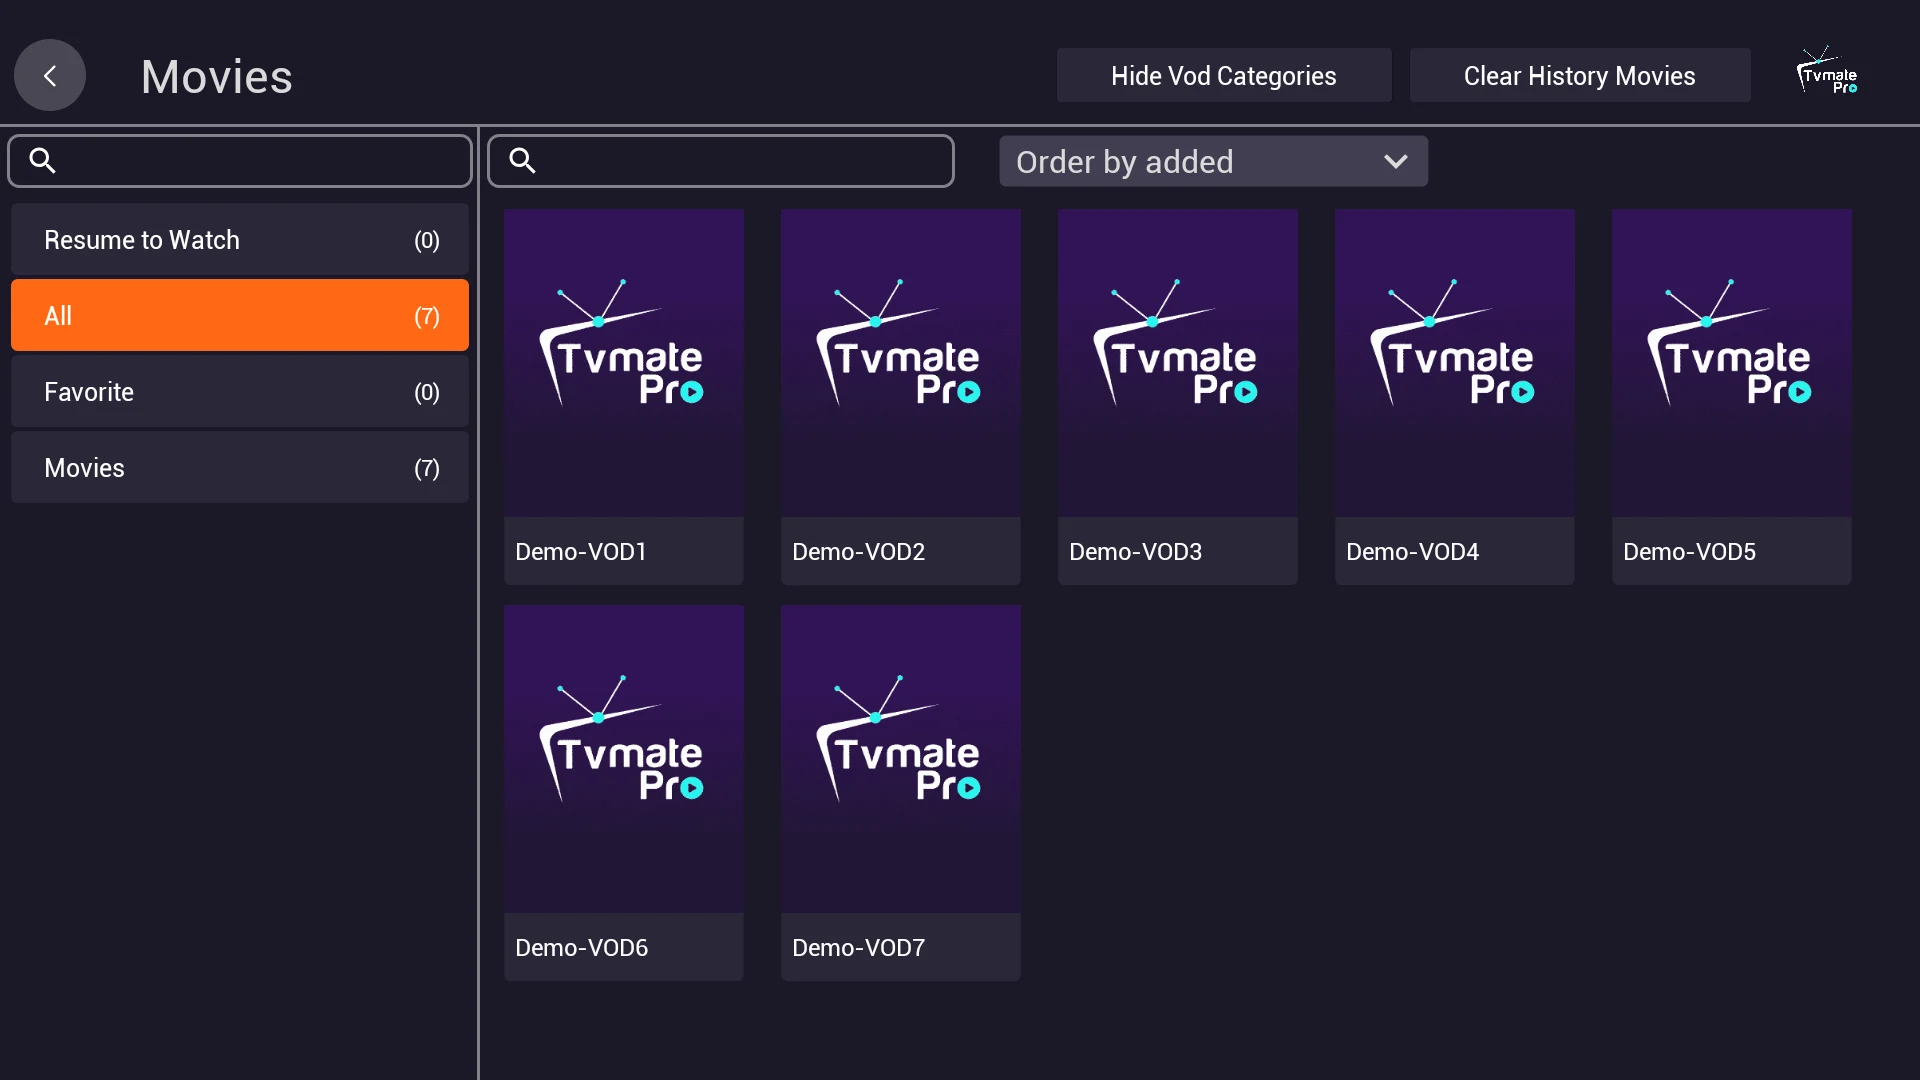The height and width of the screenshot is (1080, 1920).
Task: Select the All category
Action: coord(240,316)
